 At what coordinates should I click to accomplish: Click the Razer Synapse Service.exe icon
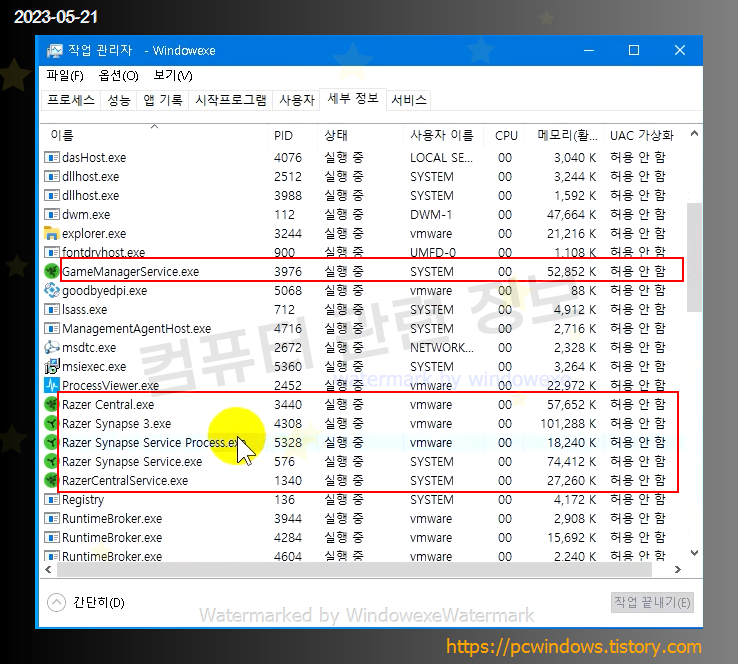pos(51,461)
